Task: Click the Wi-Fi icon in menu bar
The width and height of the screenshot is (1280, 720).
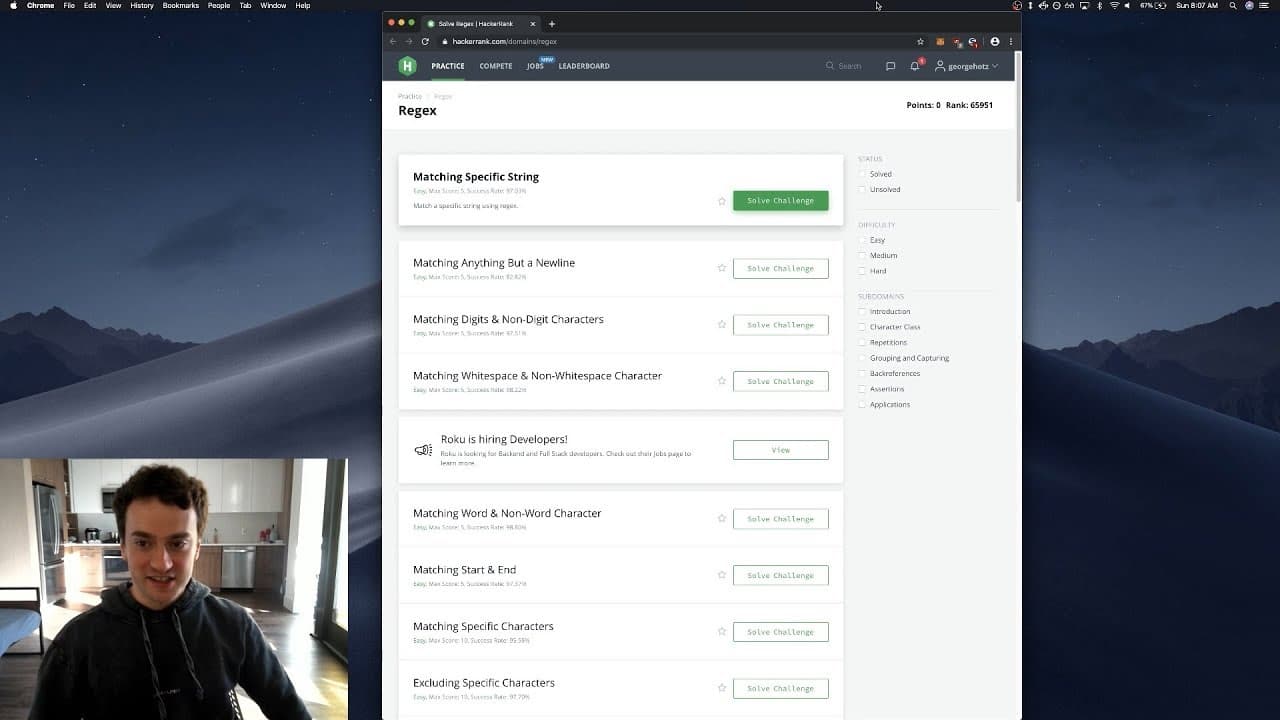Action: (1114, 6)
